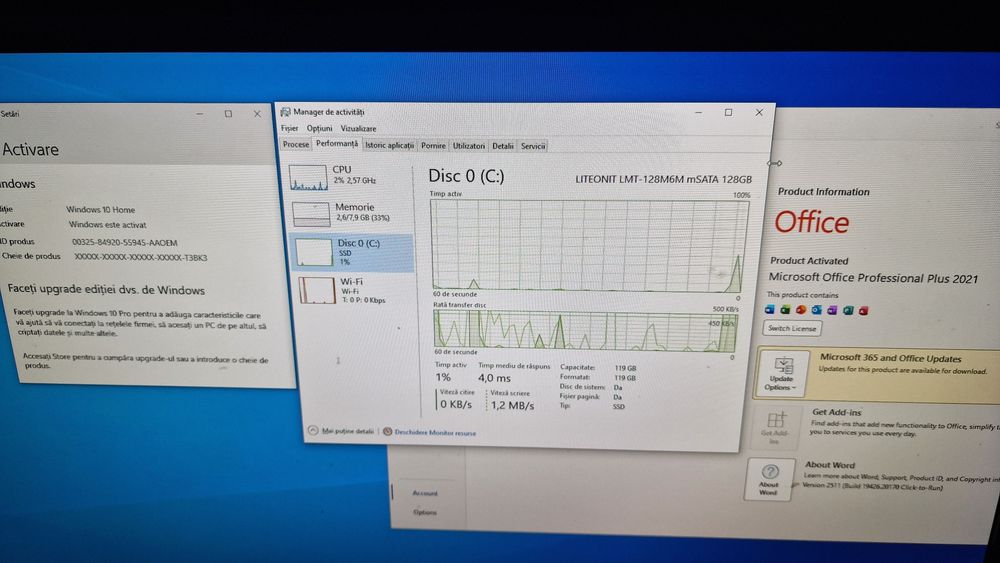Click the 1,2 MB/s write speed value

[512, 405]
